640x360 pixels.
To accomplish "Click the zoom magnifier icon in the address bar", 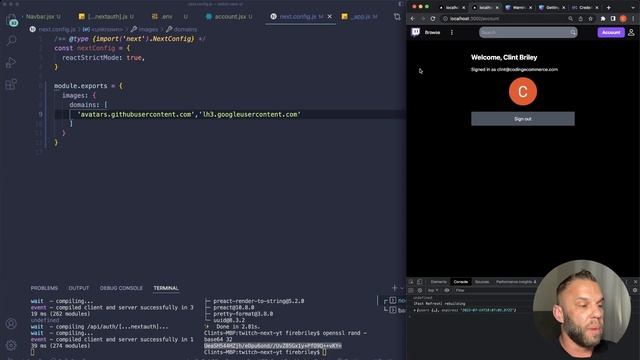I will click(570, 19).
